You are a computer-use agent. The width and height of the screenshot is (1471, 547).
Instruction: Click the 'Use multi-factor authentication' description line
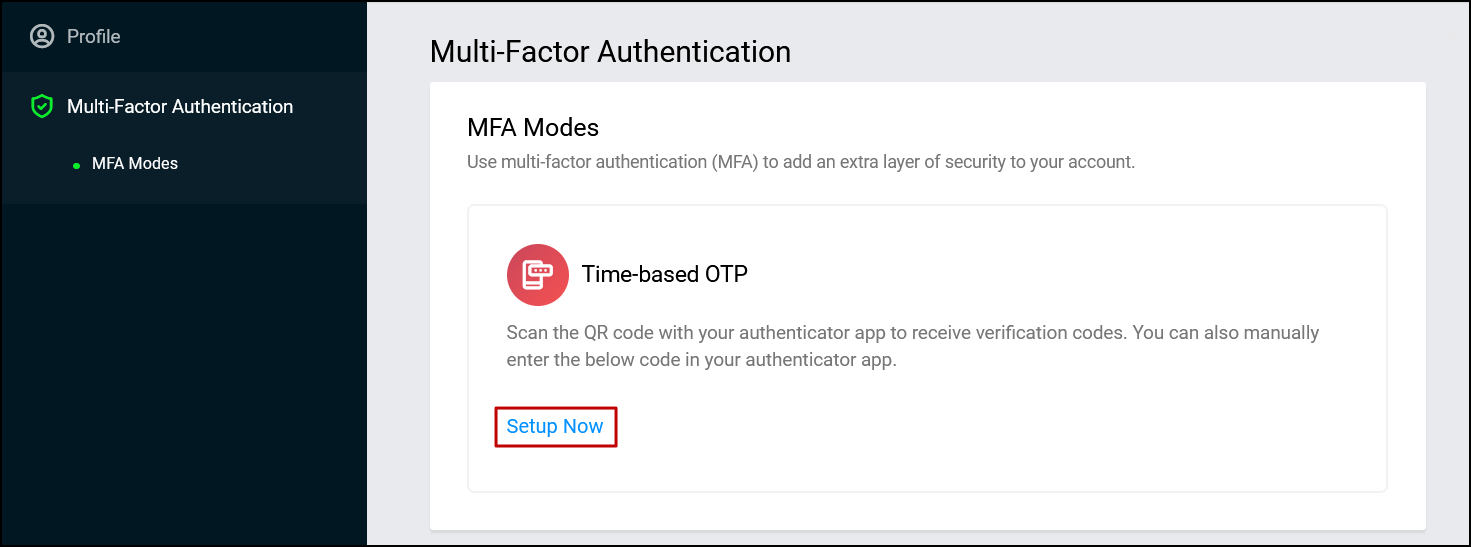click(x=801, y=162)
